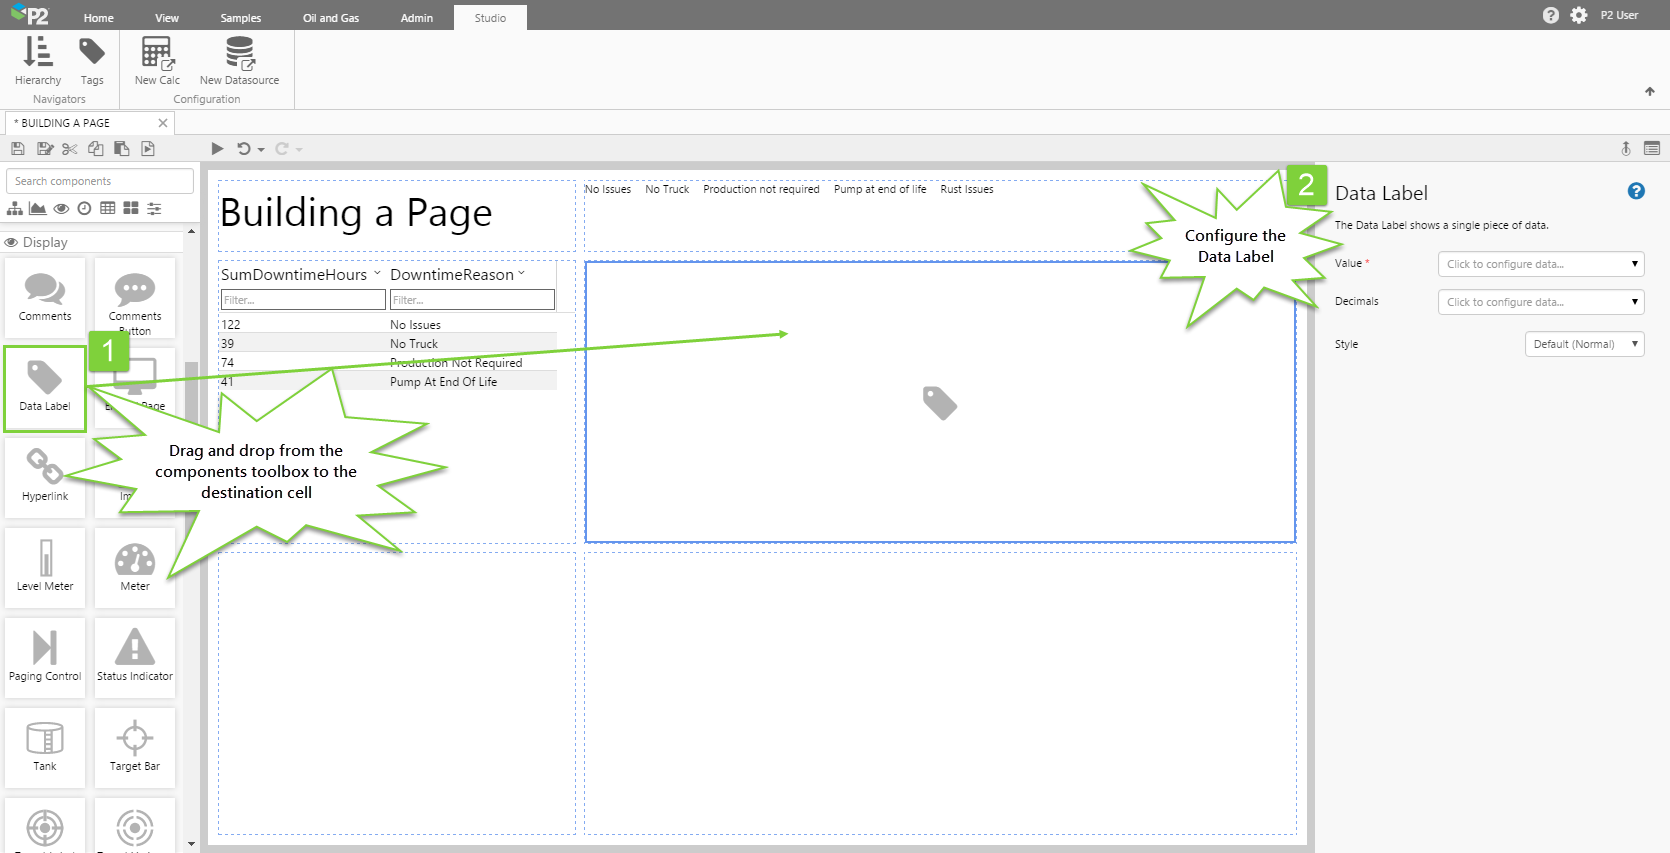Click the SumDowntimeHours filter box
The image size is (1670, 853).
(303, 300)
